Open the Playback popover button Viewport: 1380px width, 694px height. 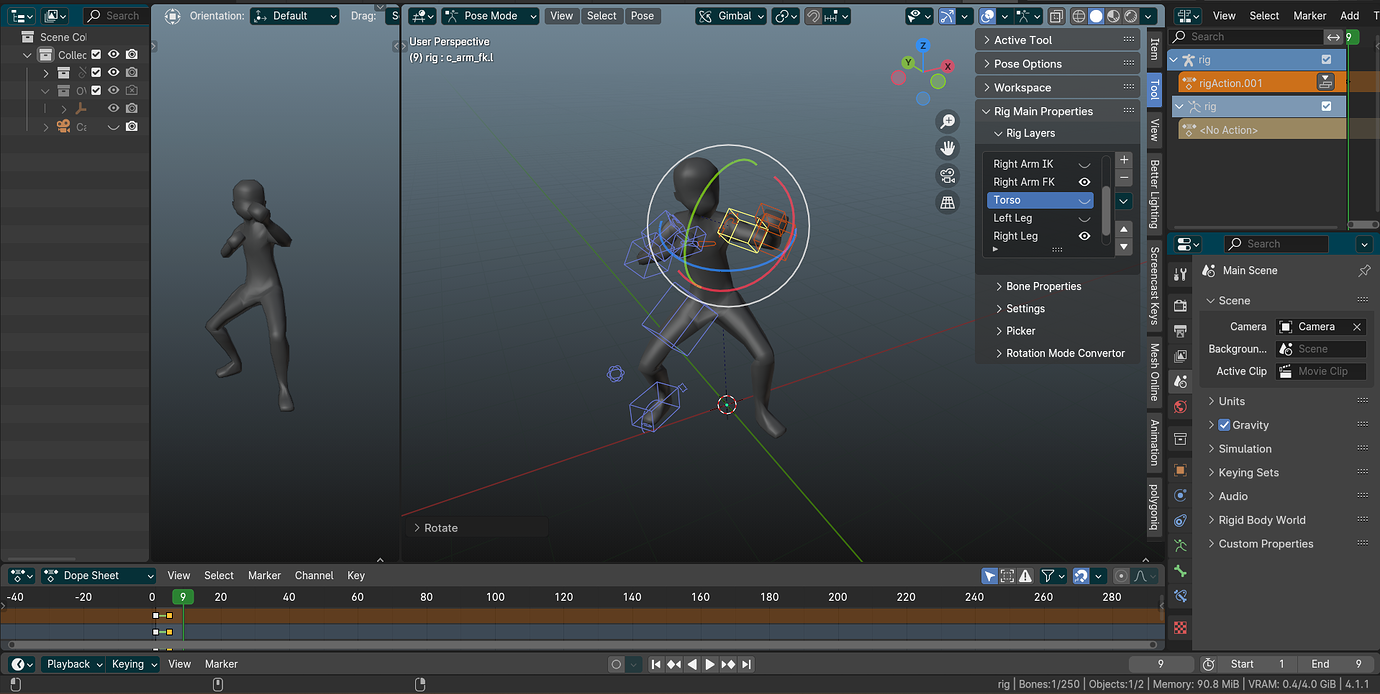click(73, 664)
